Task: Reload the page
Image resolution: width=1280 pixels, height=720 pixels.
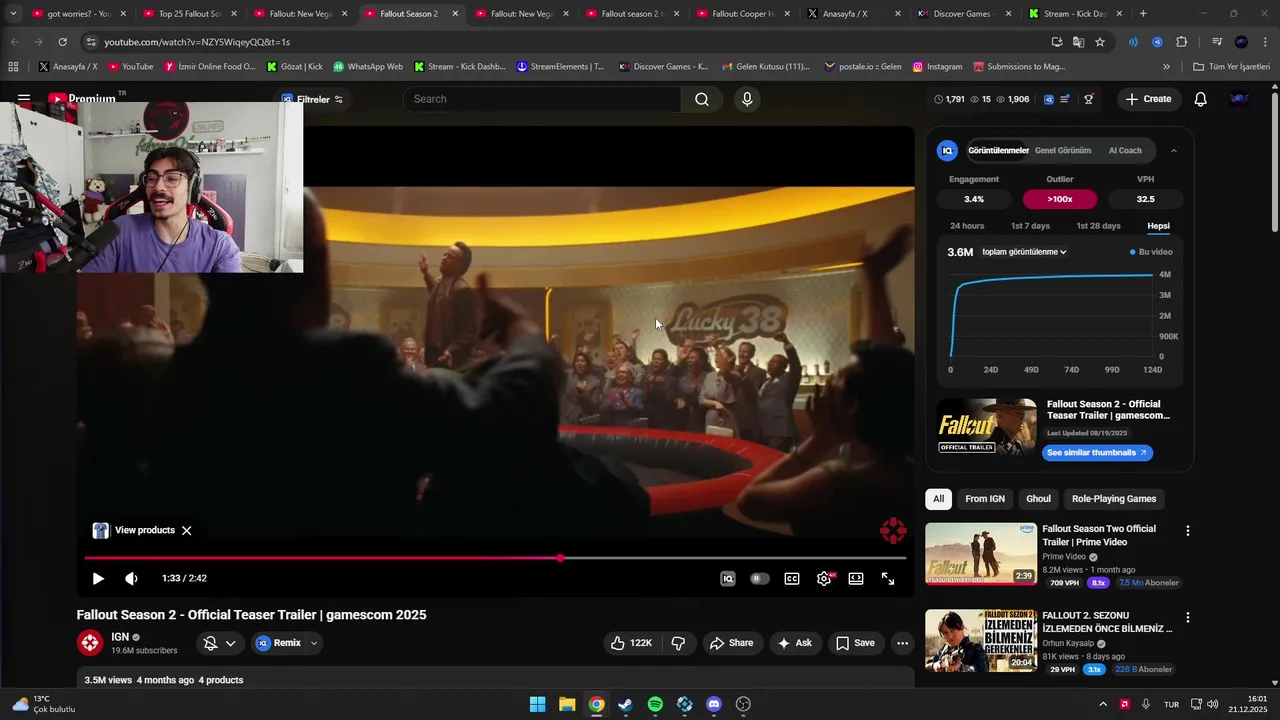Action: click(x=62, y=42)
